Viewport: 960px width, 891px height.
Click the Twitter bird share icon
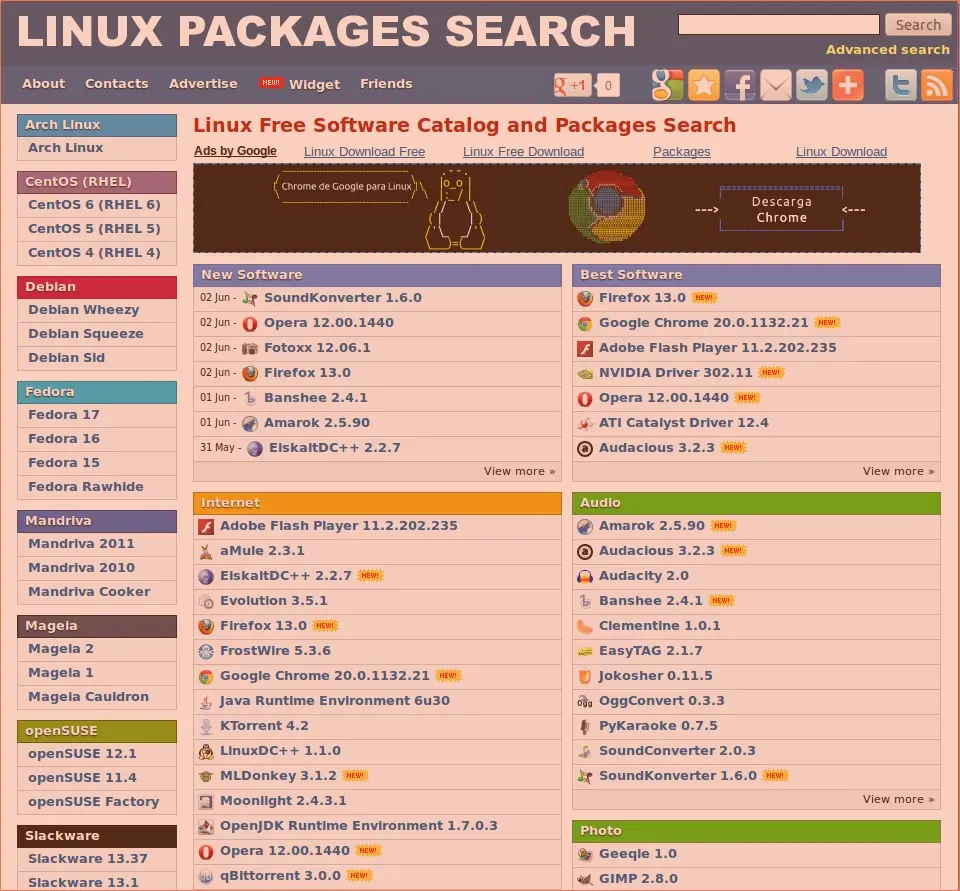[x=812, y=85]
